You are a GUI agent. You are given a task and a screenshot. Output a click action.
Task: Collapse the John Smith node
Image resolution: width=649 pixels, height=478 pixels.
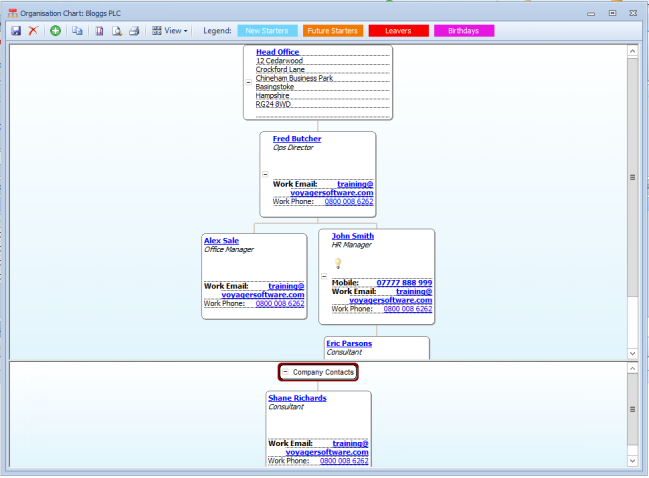[324, 275]
